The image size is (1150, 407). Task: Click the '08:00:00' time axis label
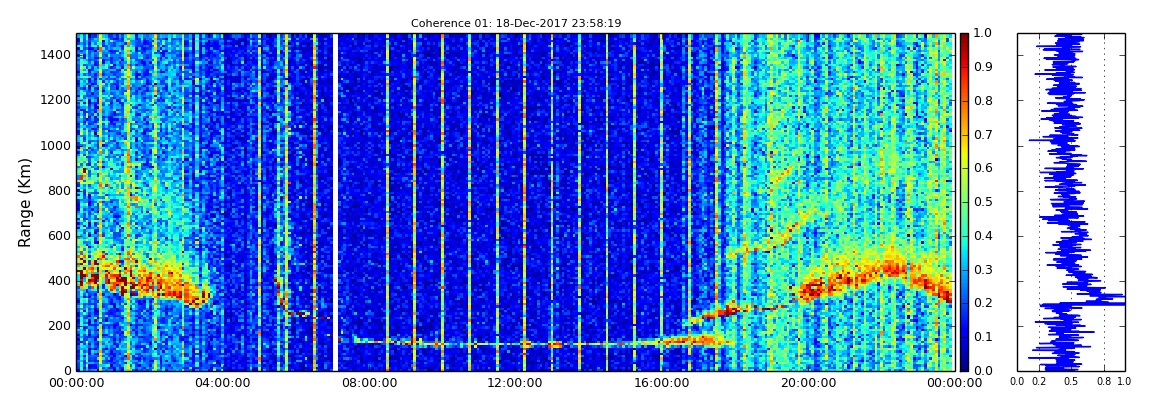click(x=369, y=382)
